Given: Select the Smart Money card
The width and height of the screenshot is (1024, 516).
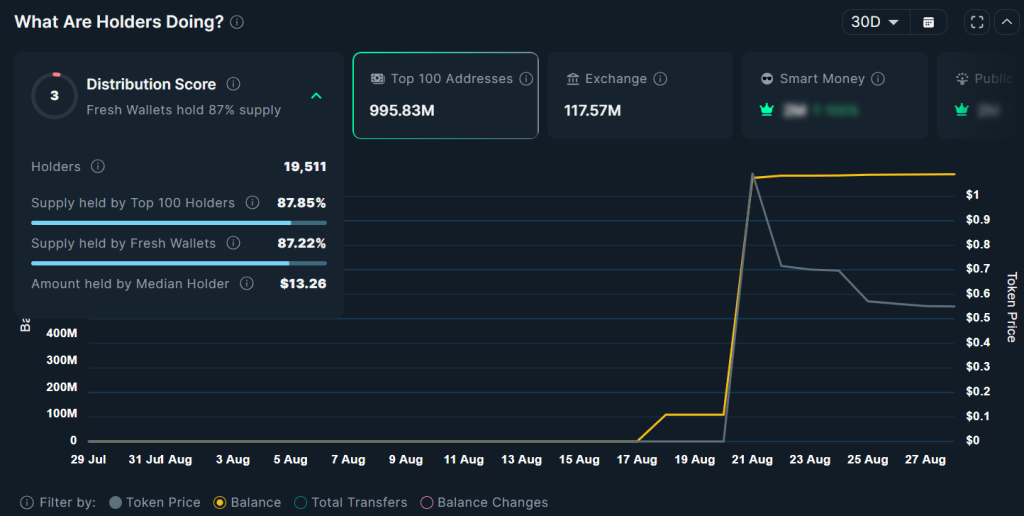Looking at the screenshot, I should [x=834, y=95].
